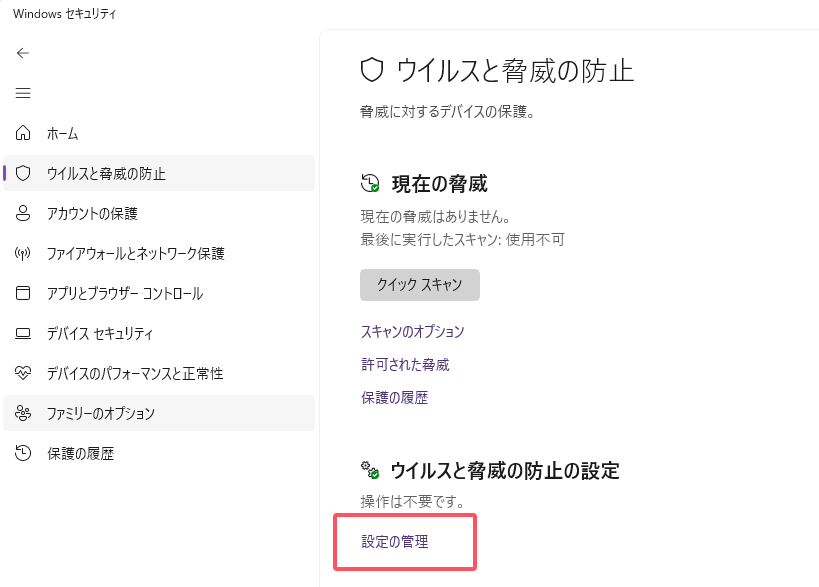Click the family options icon
The image size is (819, 587).
pyautogui.click(x=21, y=413)
